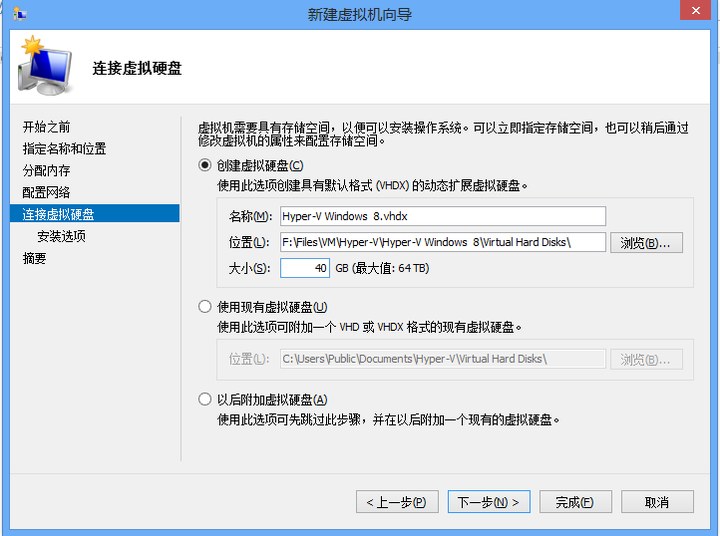The width and height of the screenshot is (720, 536).
Task: Click the 大小 field showing 40
Action: pyautogui.click(x=305, y=268)
